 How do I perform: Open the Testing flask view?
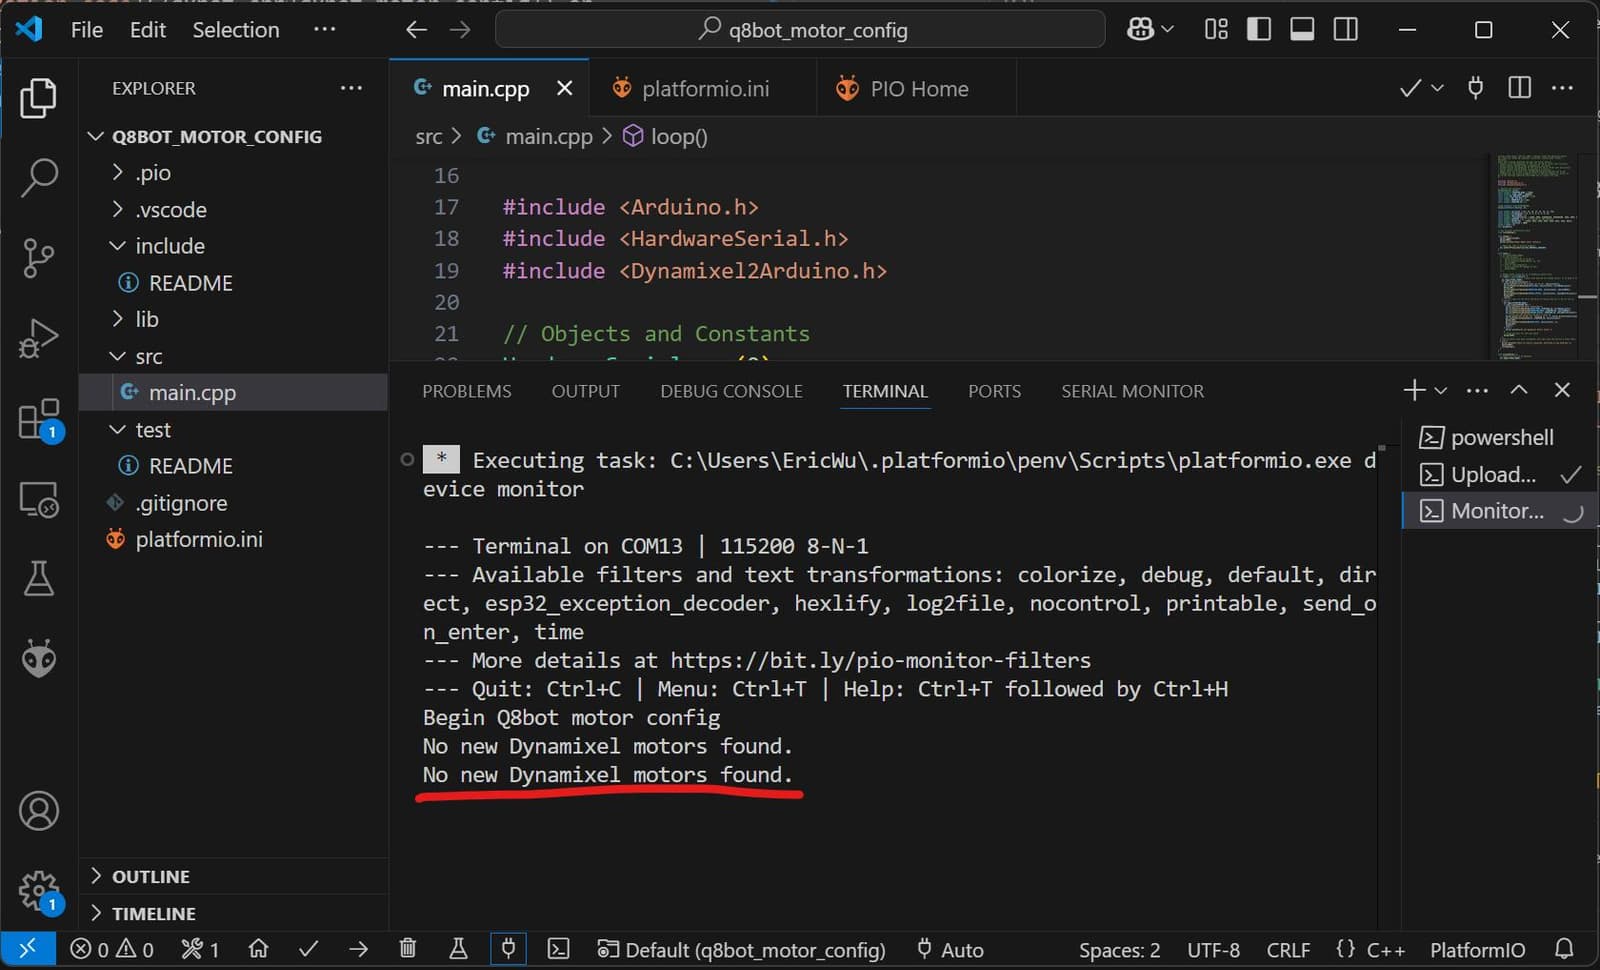click(x=38, y=578)
